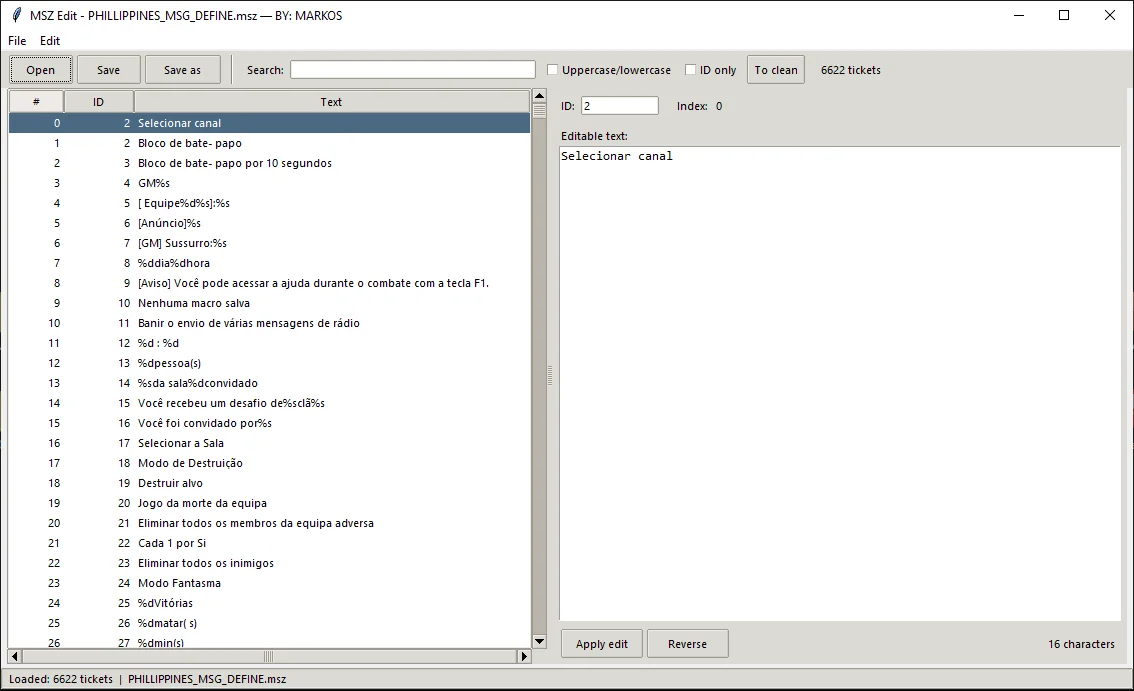Click status bar text 'Loaded: 6622 tickets'
Viewport: 1134px width, 691px height.
[x=61, y=679]
